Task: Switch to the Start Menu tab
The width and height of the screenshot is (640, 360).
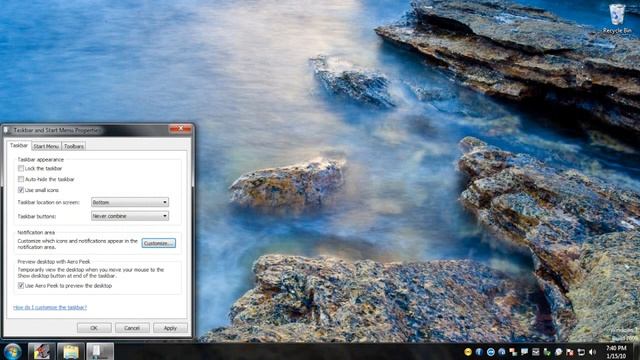Action: [46, 146]
